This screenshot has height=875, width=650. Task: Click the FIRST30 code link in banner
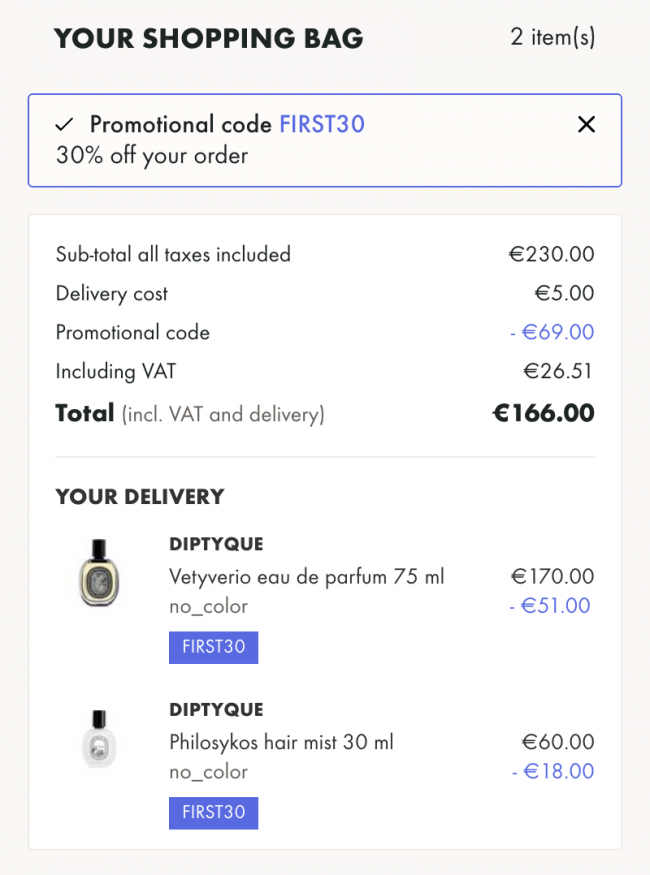coord(322,124)
